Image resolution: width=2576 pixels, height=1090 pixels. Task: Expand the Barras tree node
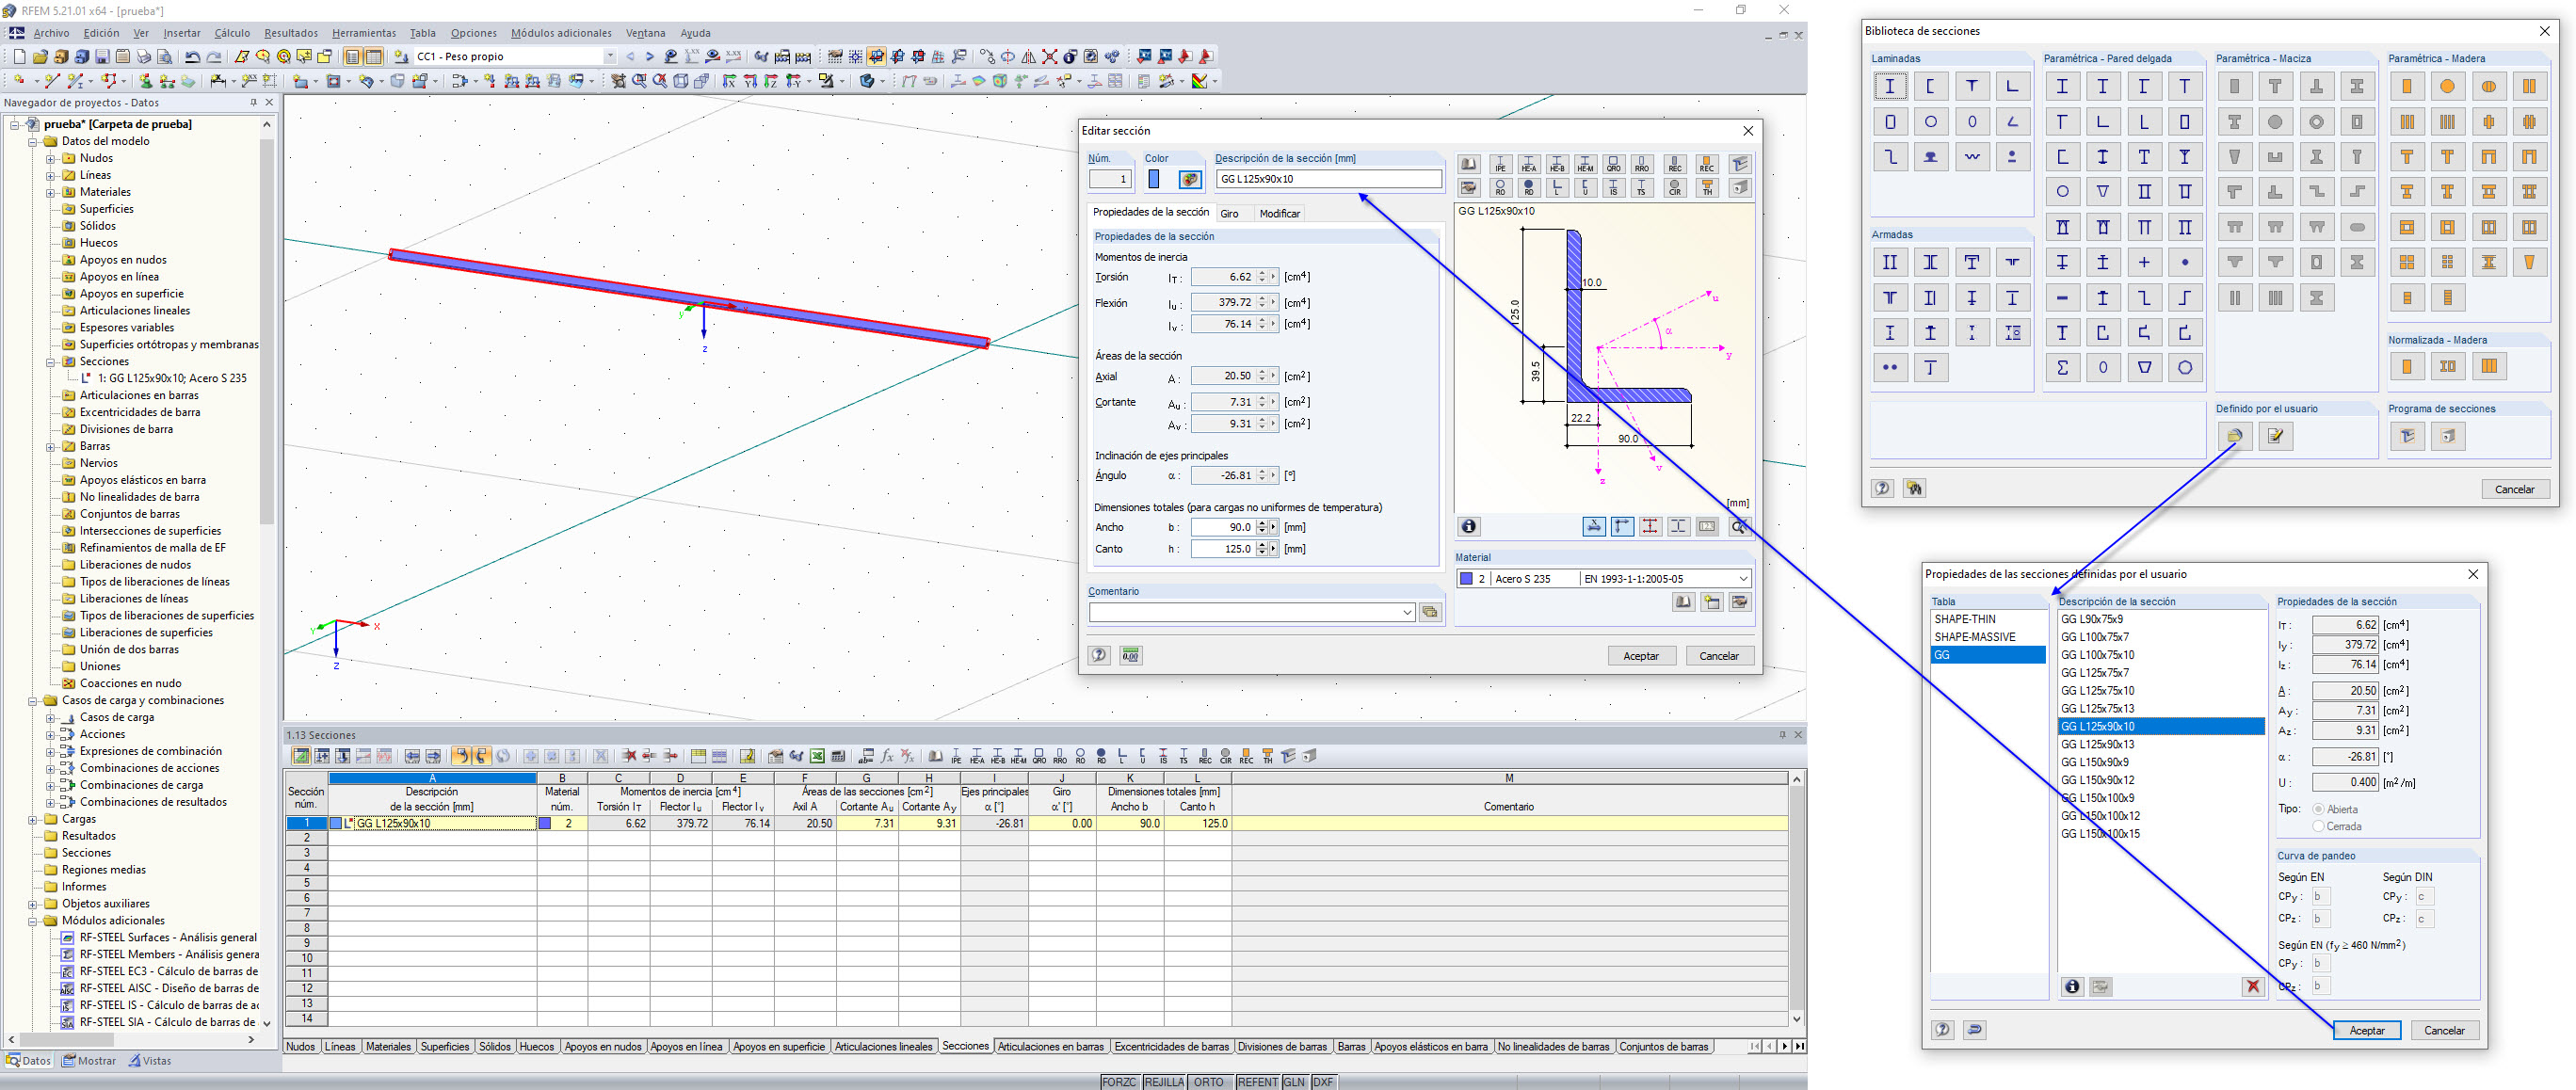tap(50, 446)
